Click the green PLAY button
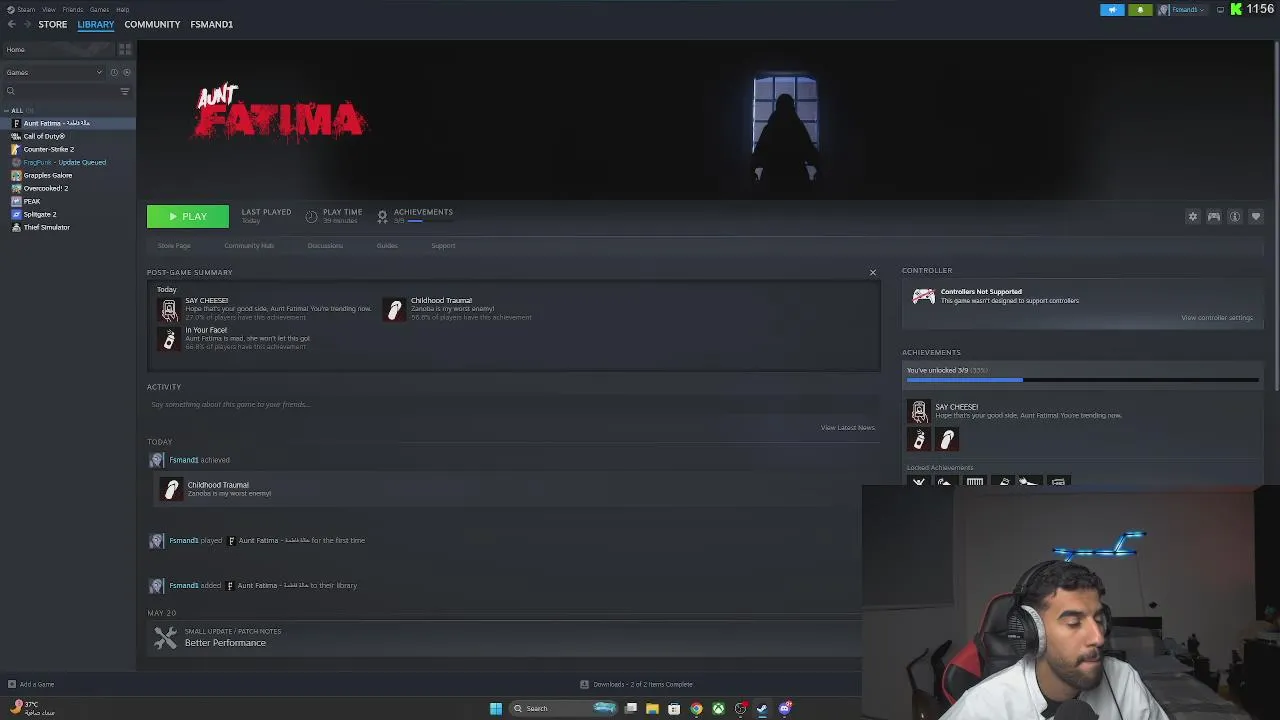 (188, 217)
